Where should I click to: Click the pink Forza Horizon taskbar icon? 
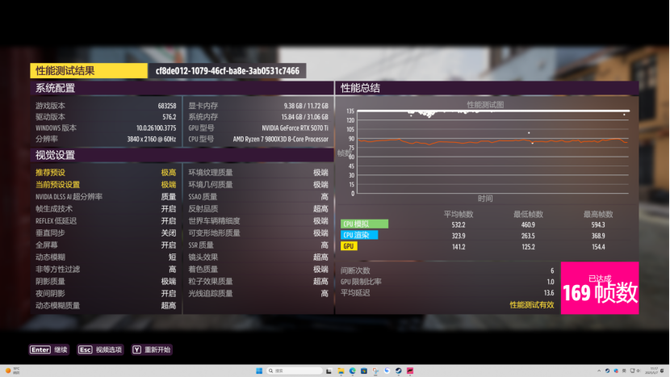pos(410,371)
